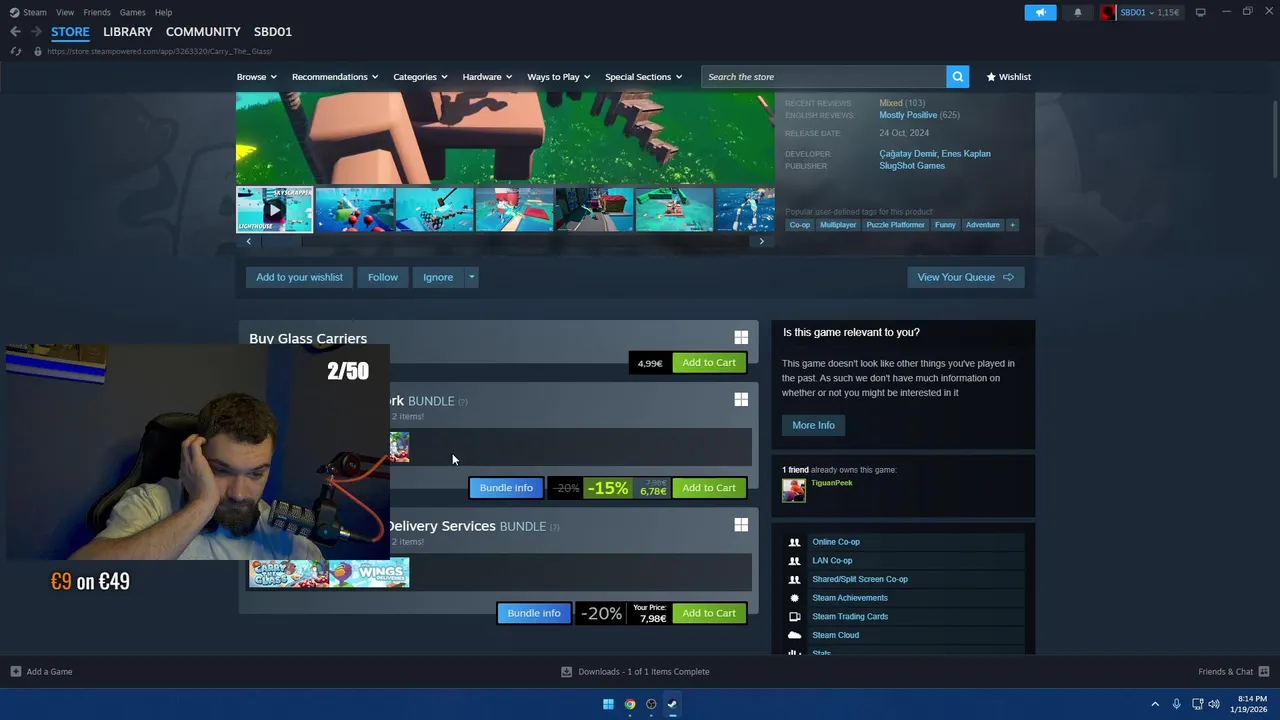Open the Downloads status bar entry

[635, 672]
